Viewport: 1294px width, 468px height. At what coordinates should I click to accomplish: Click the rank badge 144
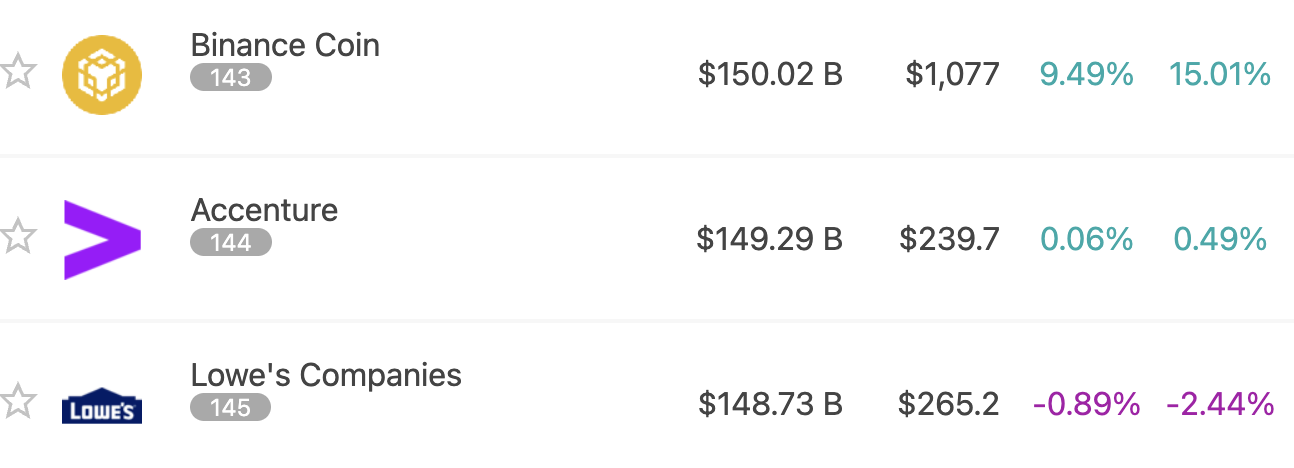(230, 243)
